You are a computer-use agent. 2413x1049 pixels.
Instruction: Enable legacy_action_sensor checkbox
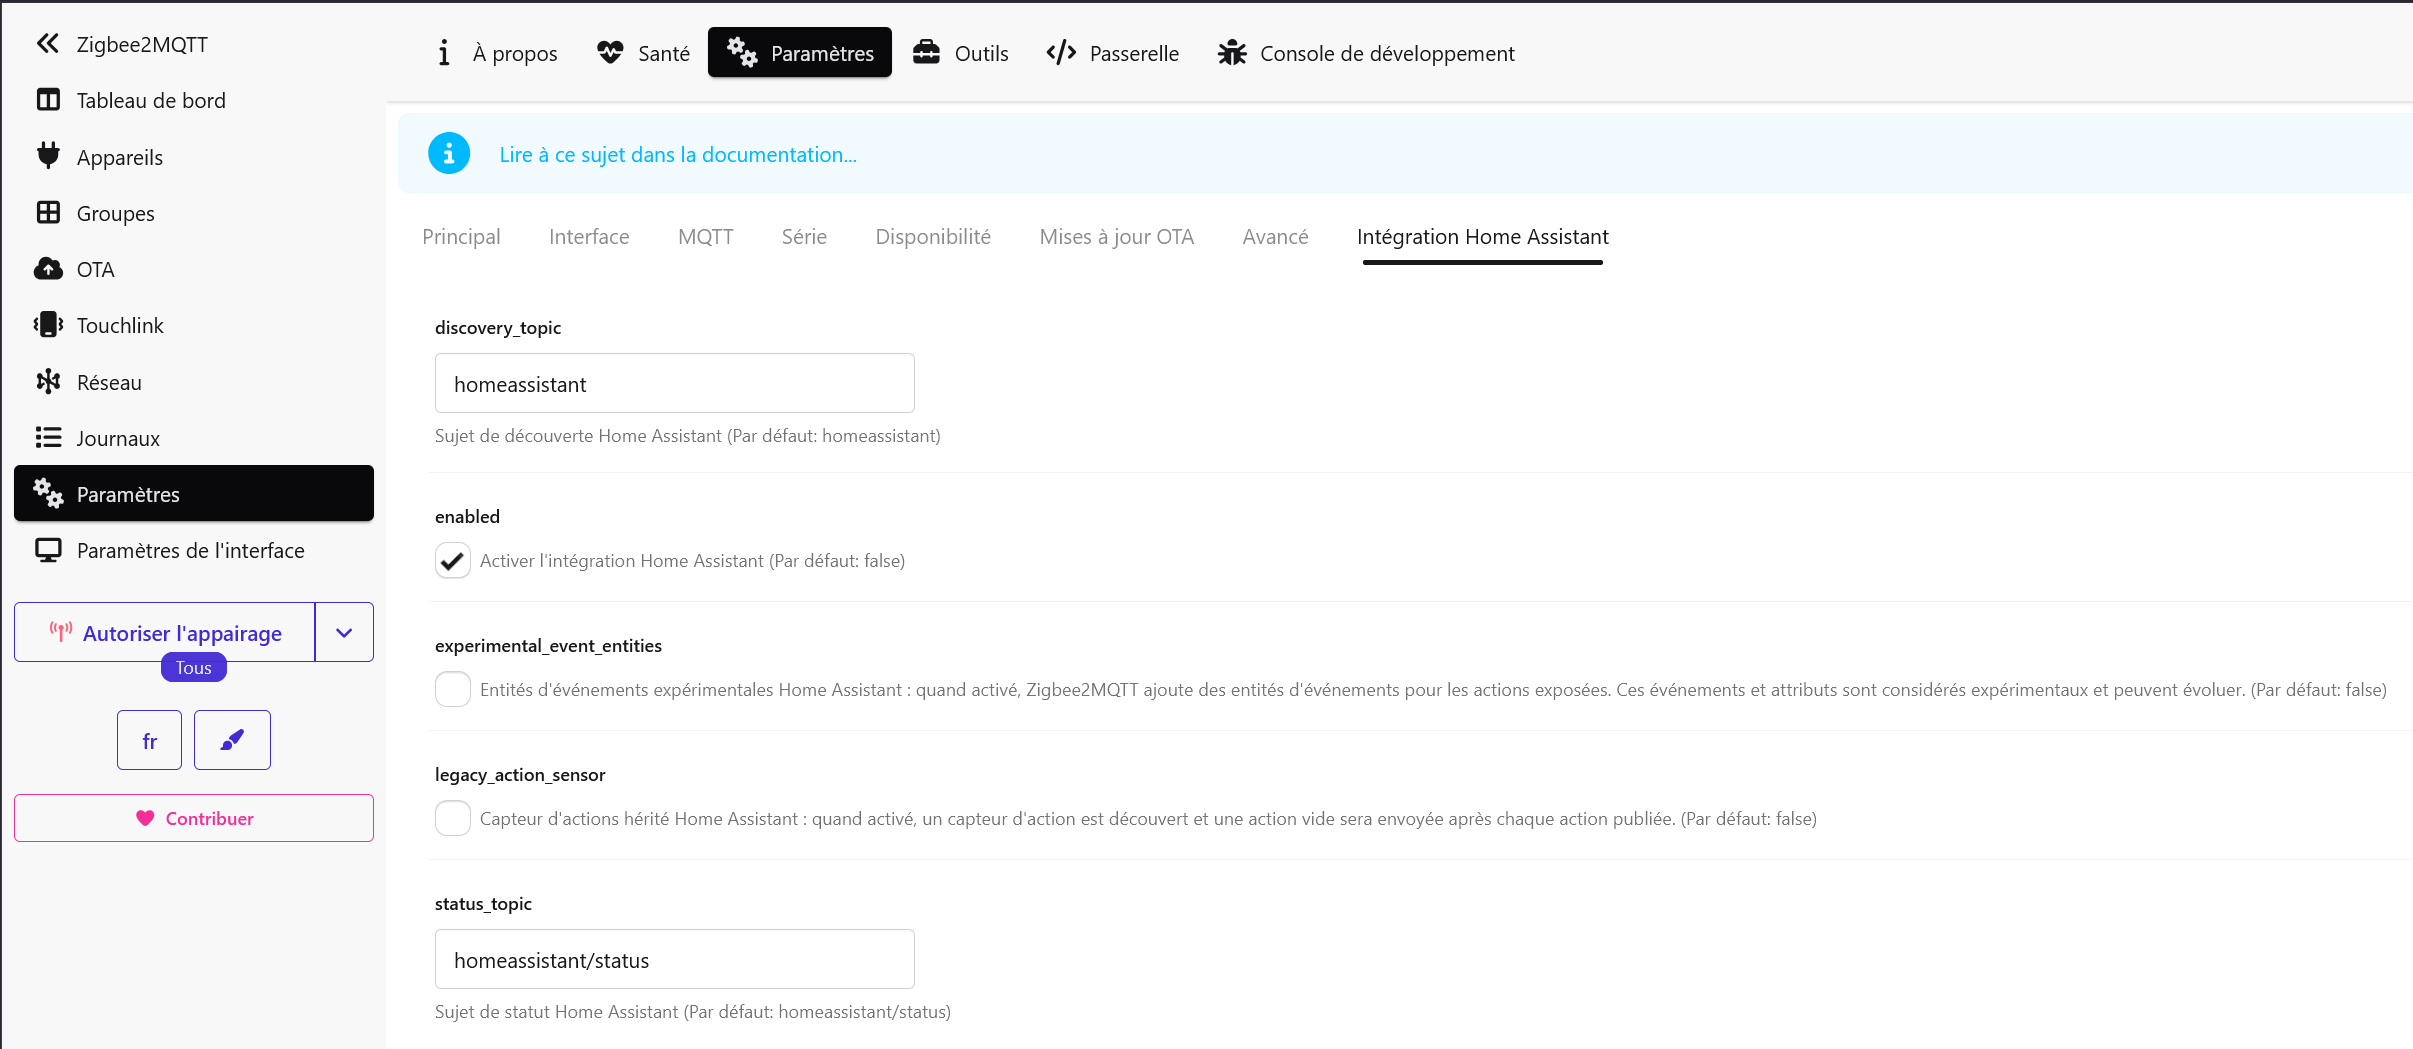point(453,819)
